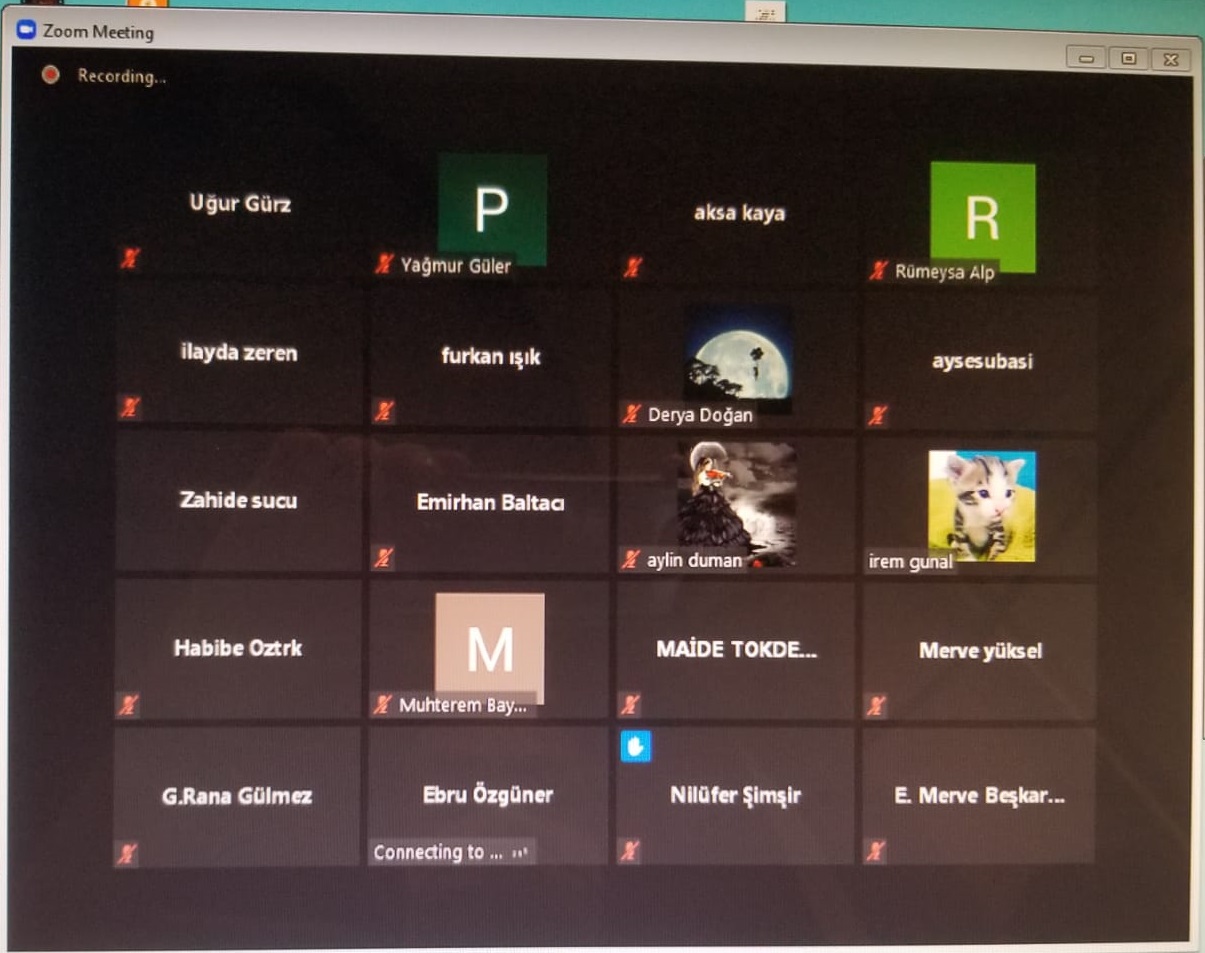Select the kitten profile picture of irem gunal
This screenshot has height=953, width=1205.
coord(981,505)
